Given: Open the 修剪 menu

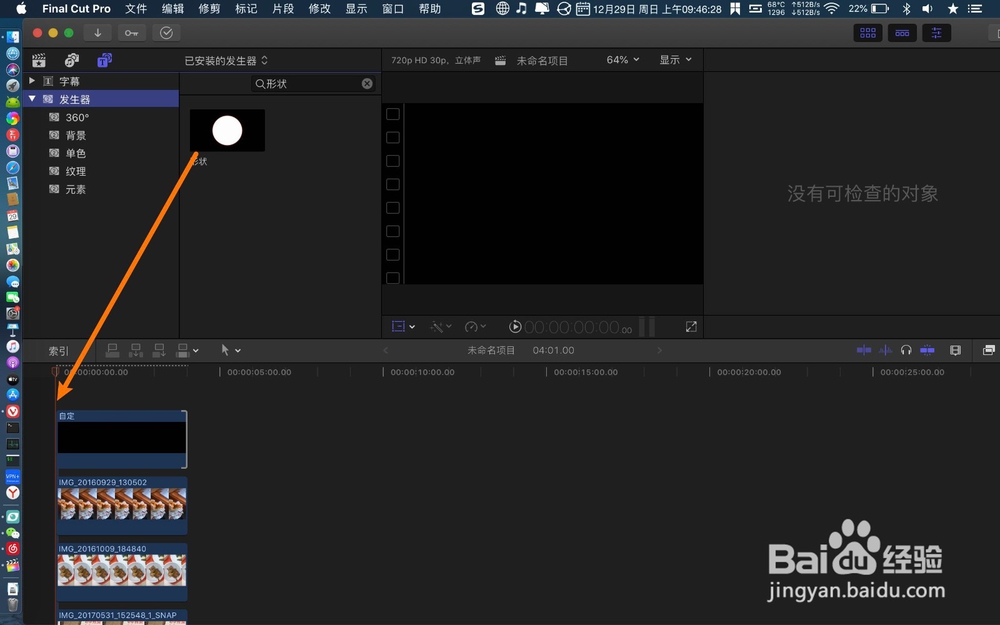Looking at the screenshot, I should (209, 8).
